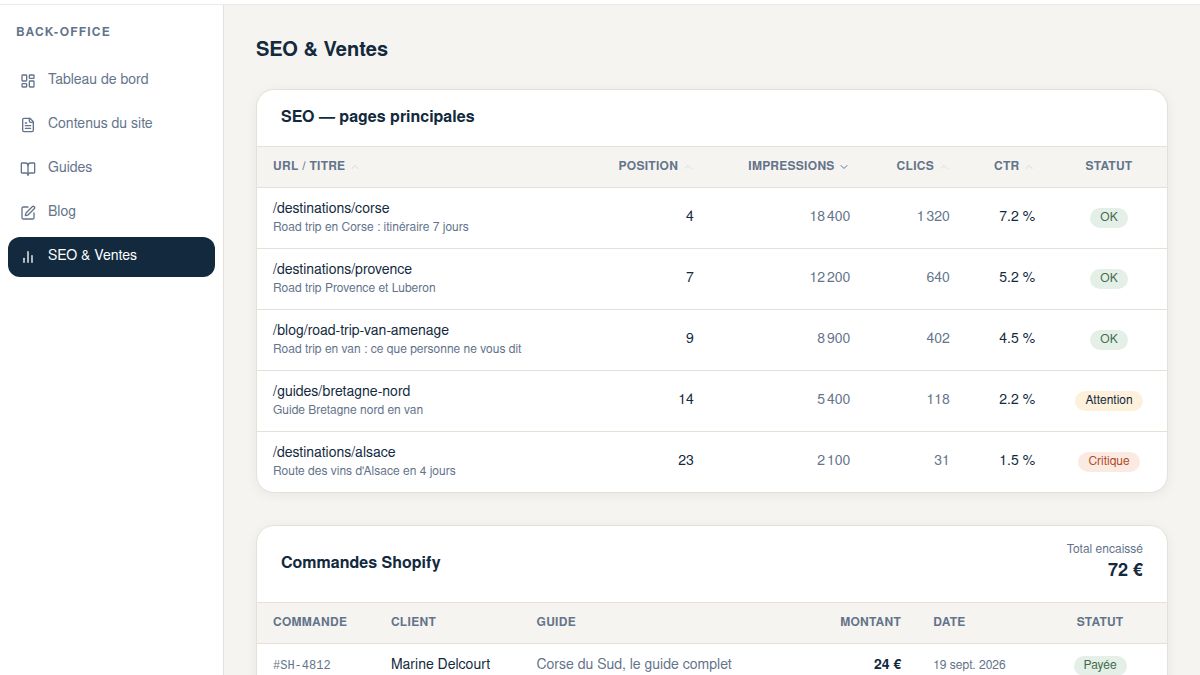Click CTR value 1.5 %
1200x675 pixels.
(1017, 460)
